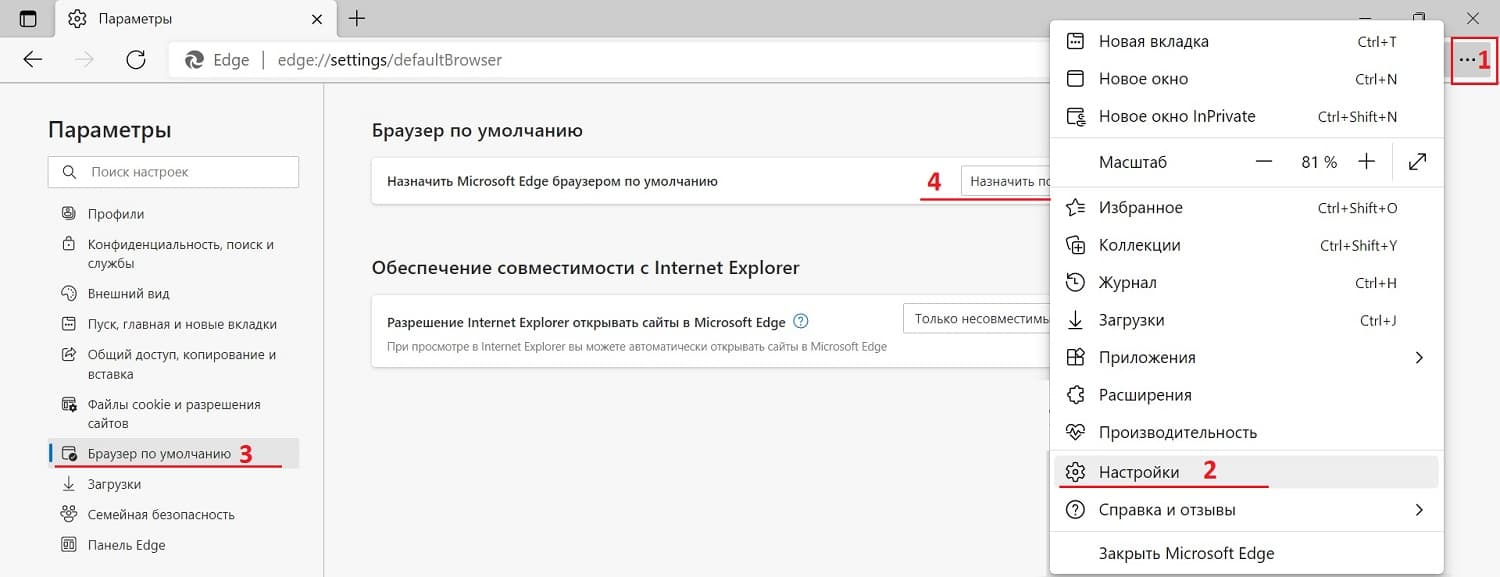The width and height of the screenshot is (1500, 577).
Task: Choose Закрыть Microsoft Edge menu entry
Action: 1186,553
